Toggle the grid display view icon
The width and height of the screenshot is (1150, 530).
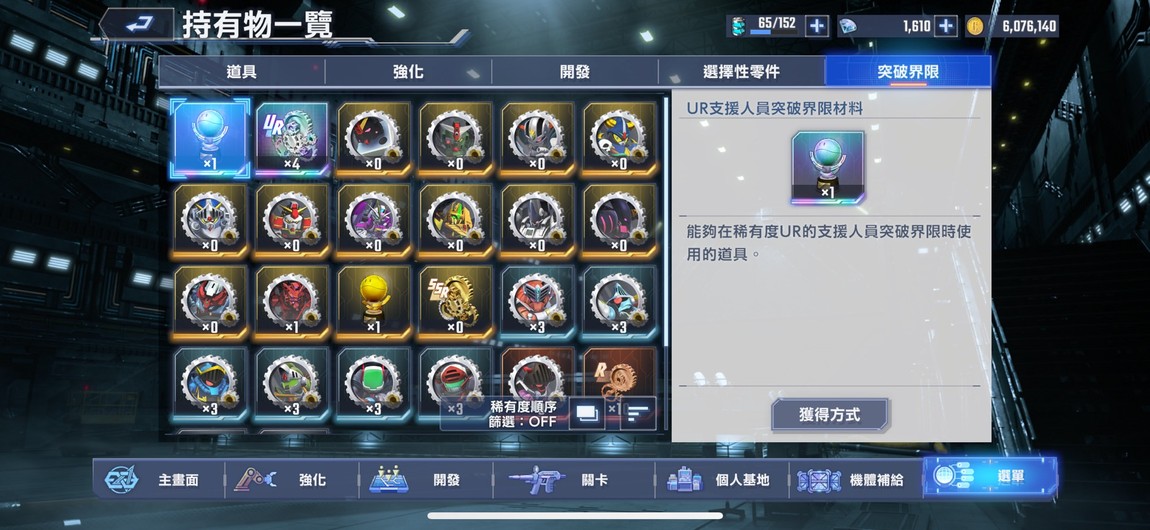(587, 414)
